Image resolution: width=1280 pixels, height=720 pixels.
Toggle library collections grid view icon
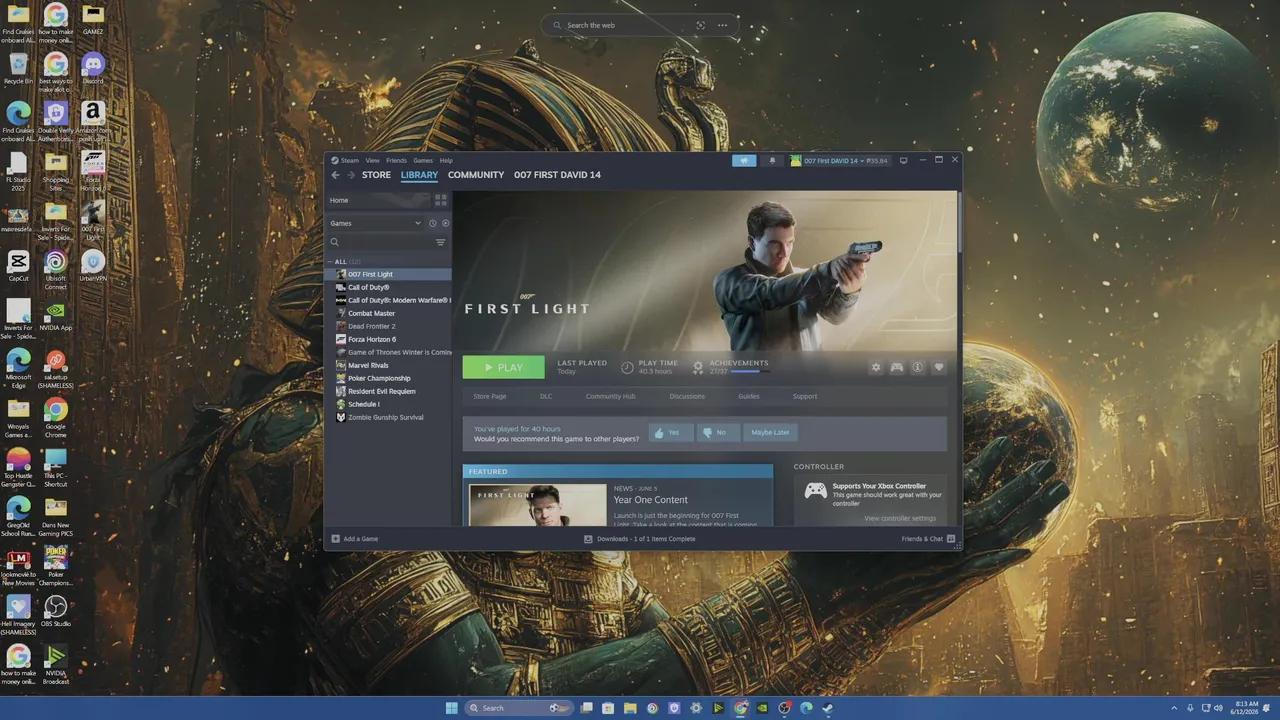(440, 200)
